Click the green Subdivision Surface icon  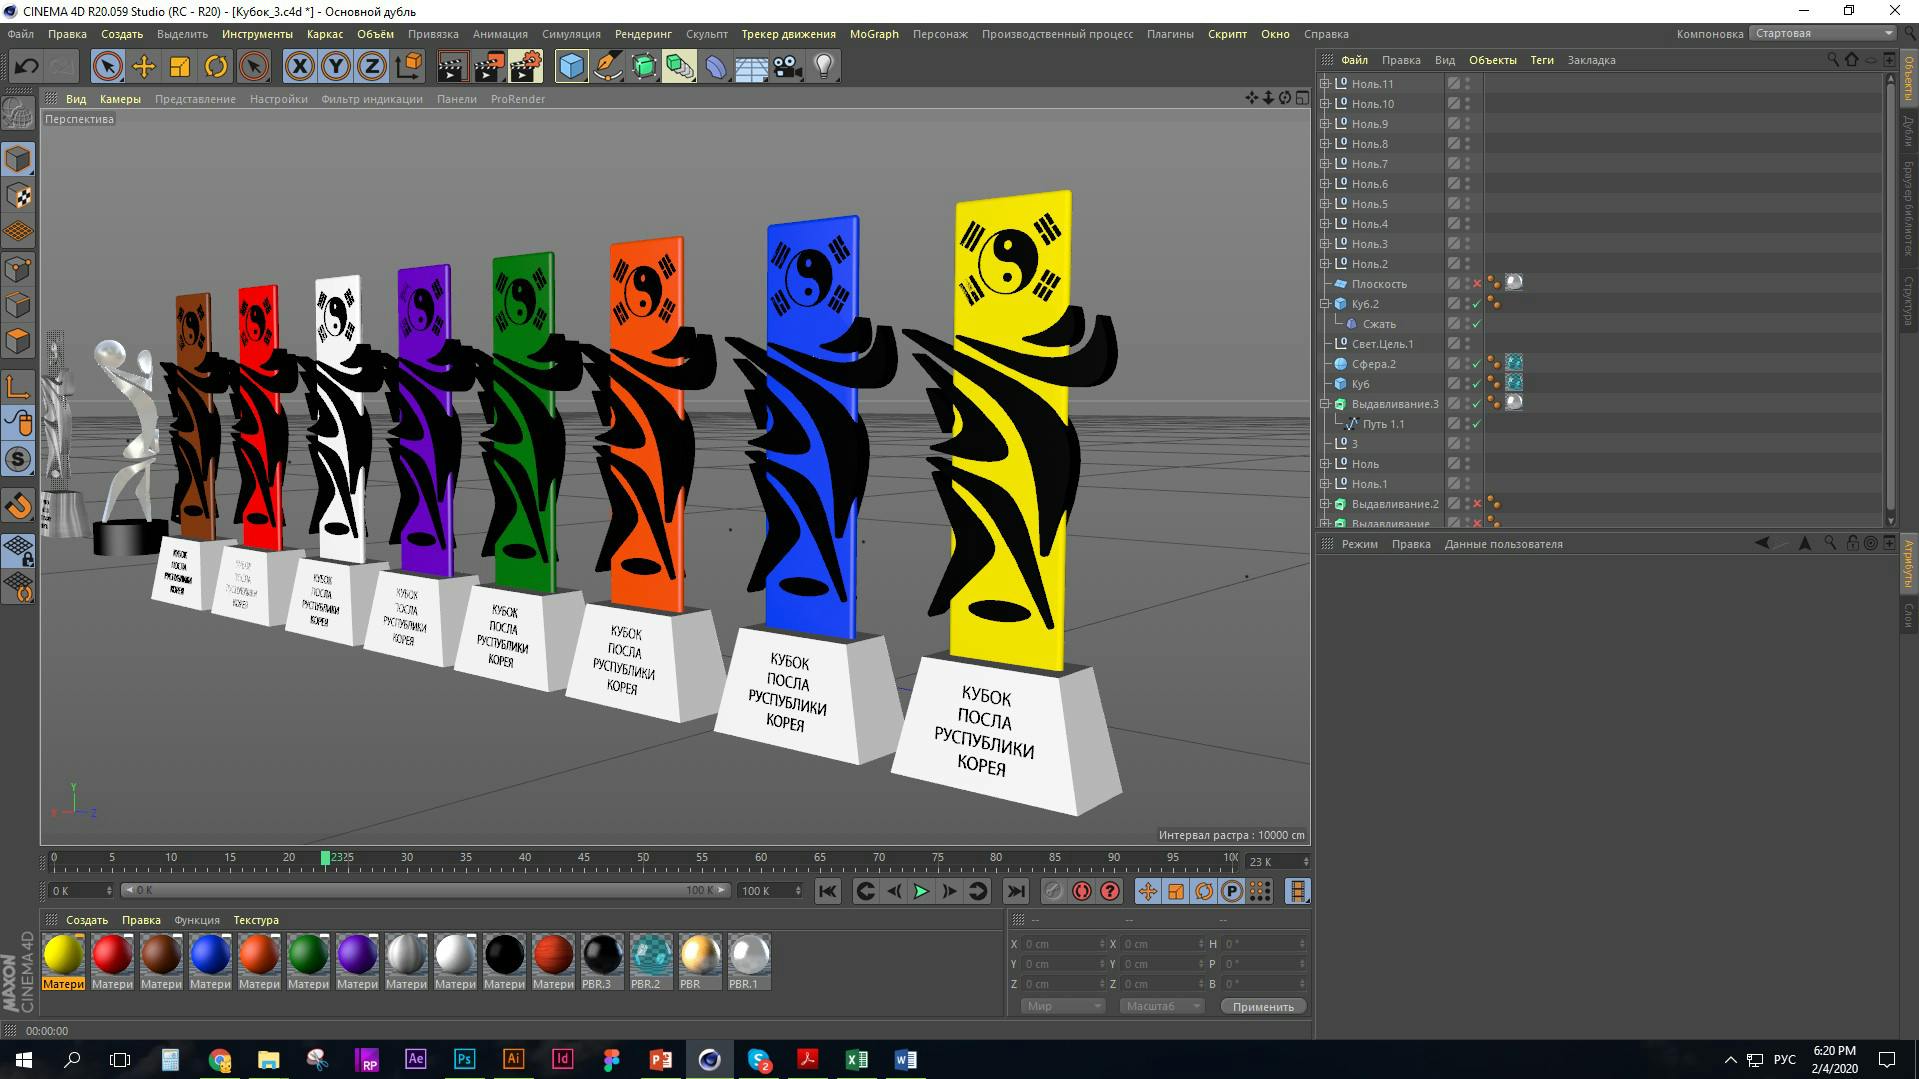[644, 67]
